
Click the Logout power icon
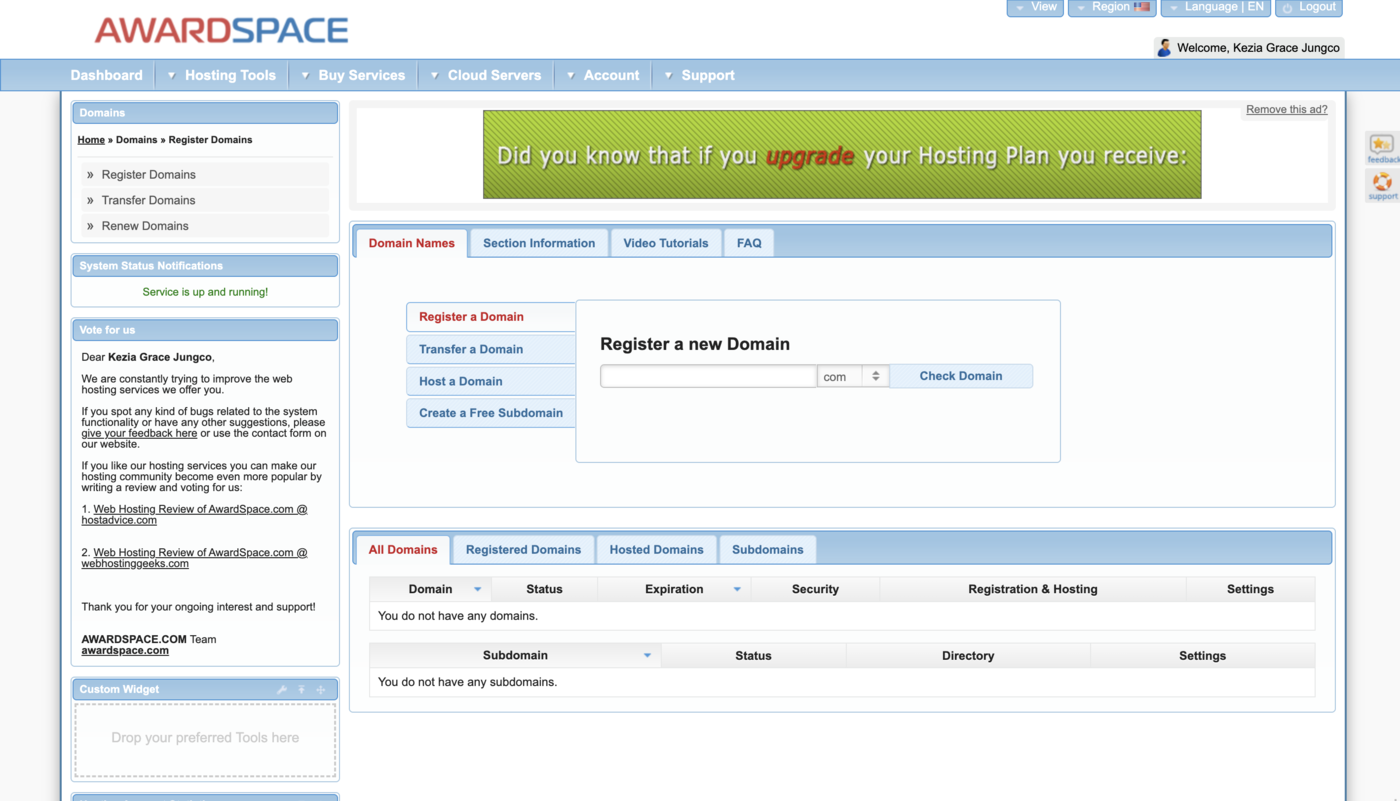[x=1288, y=8]
